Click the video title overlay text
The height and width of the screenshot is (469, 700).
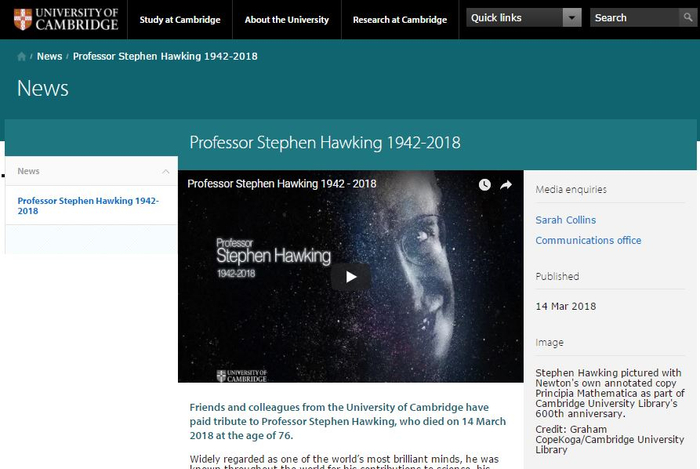pyautogui.click(x=282, y=184)
